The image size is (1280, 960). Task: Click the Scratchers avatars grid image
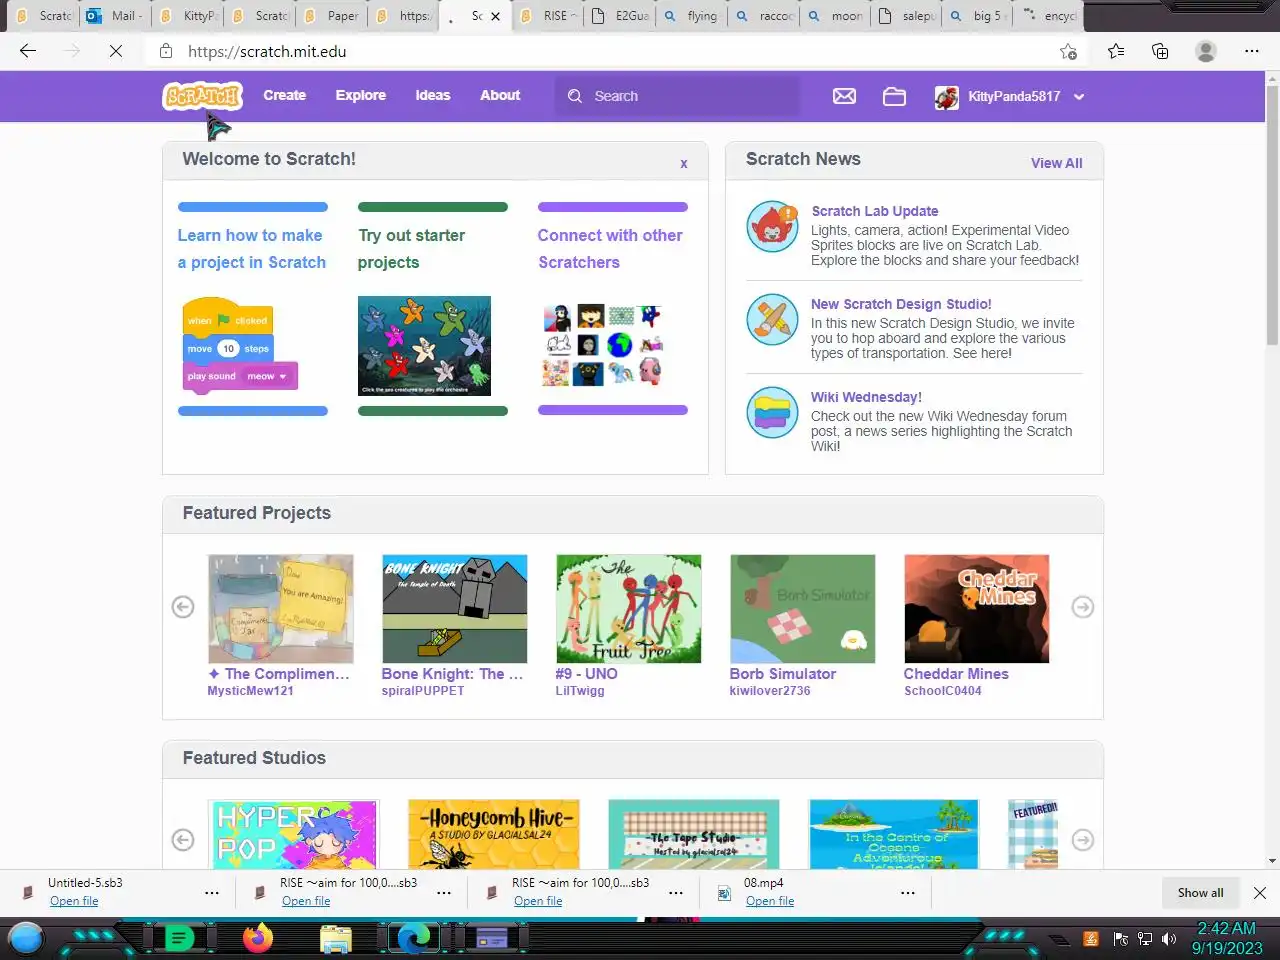click(x=602, y=346)
